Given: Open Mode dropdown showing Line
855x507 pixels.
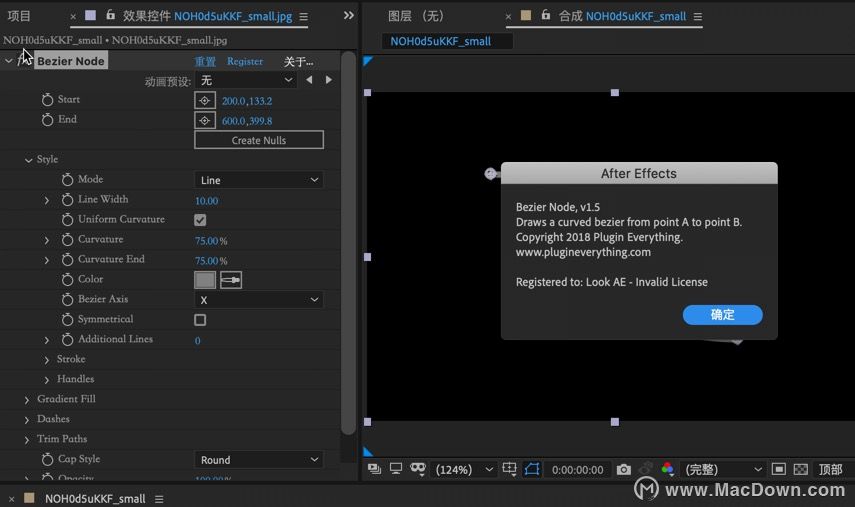Looking at the screenshot, I should click(x=258, y=180).
